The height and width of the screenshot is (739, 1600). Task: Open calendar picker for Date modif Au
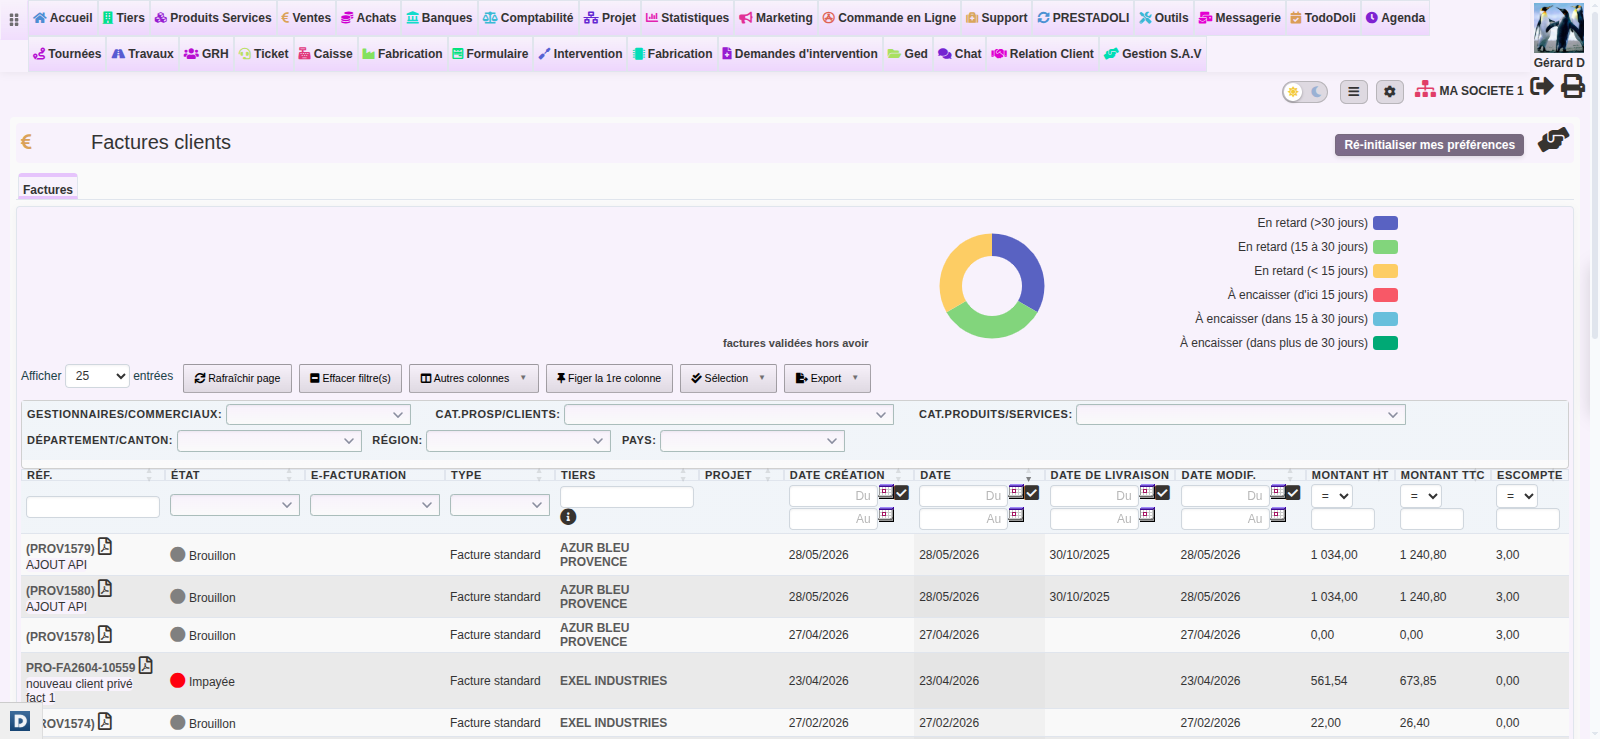click(1278, 514)
